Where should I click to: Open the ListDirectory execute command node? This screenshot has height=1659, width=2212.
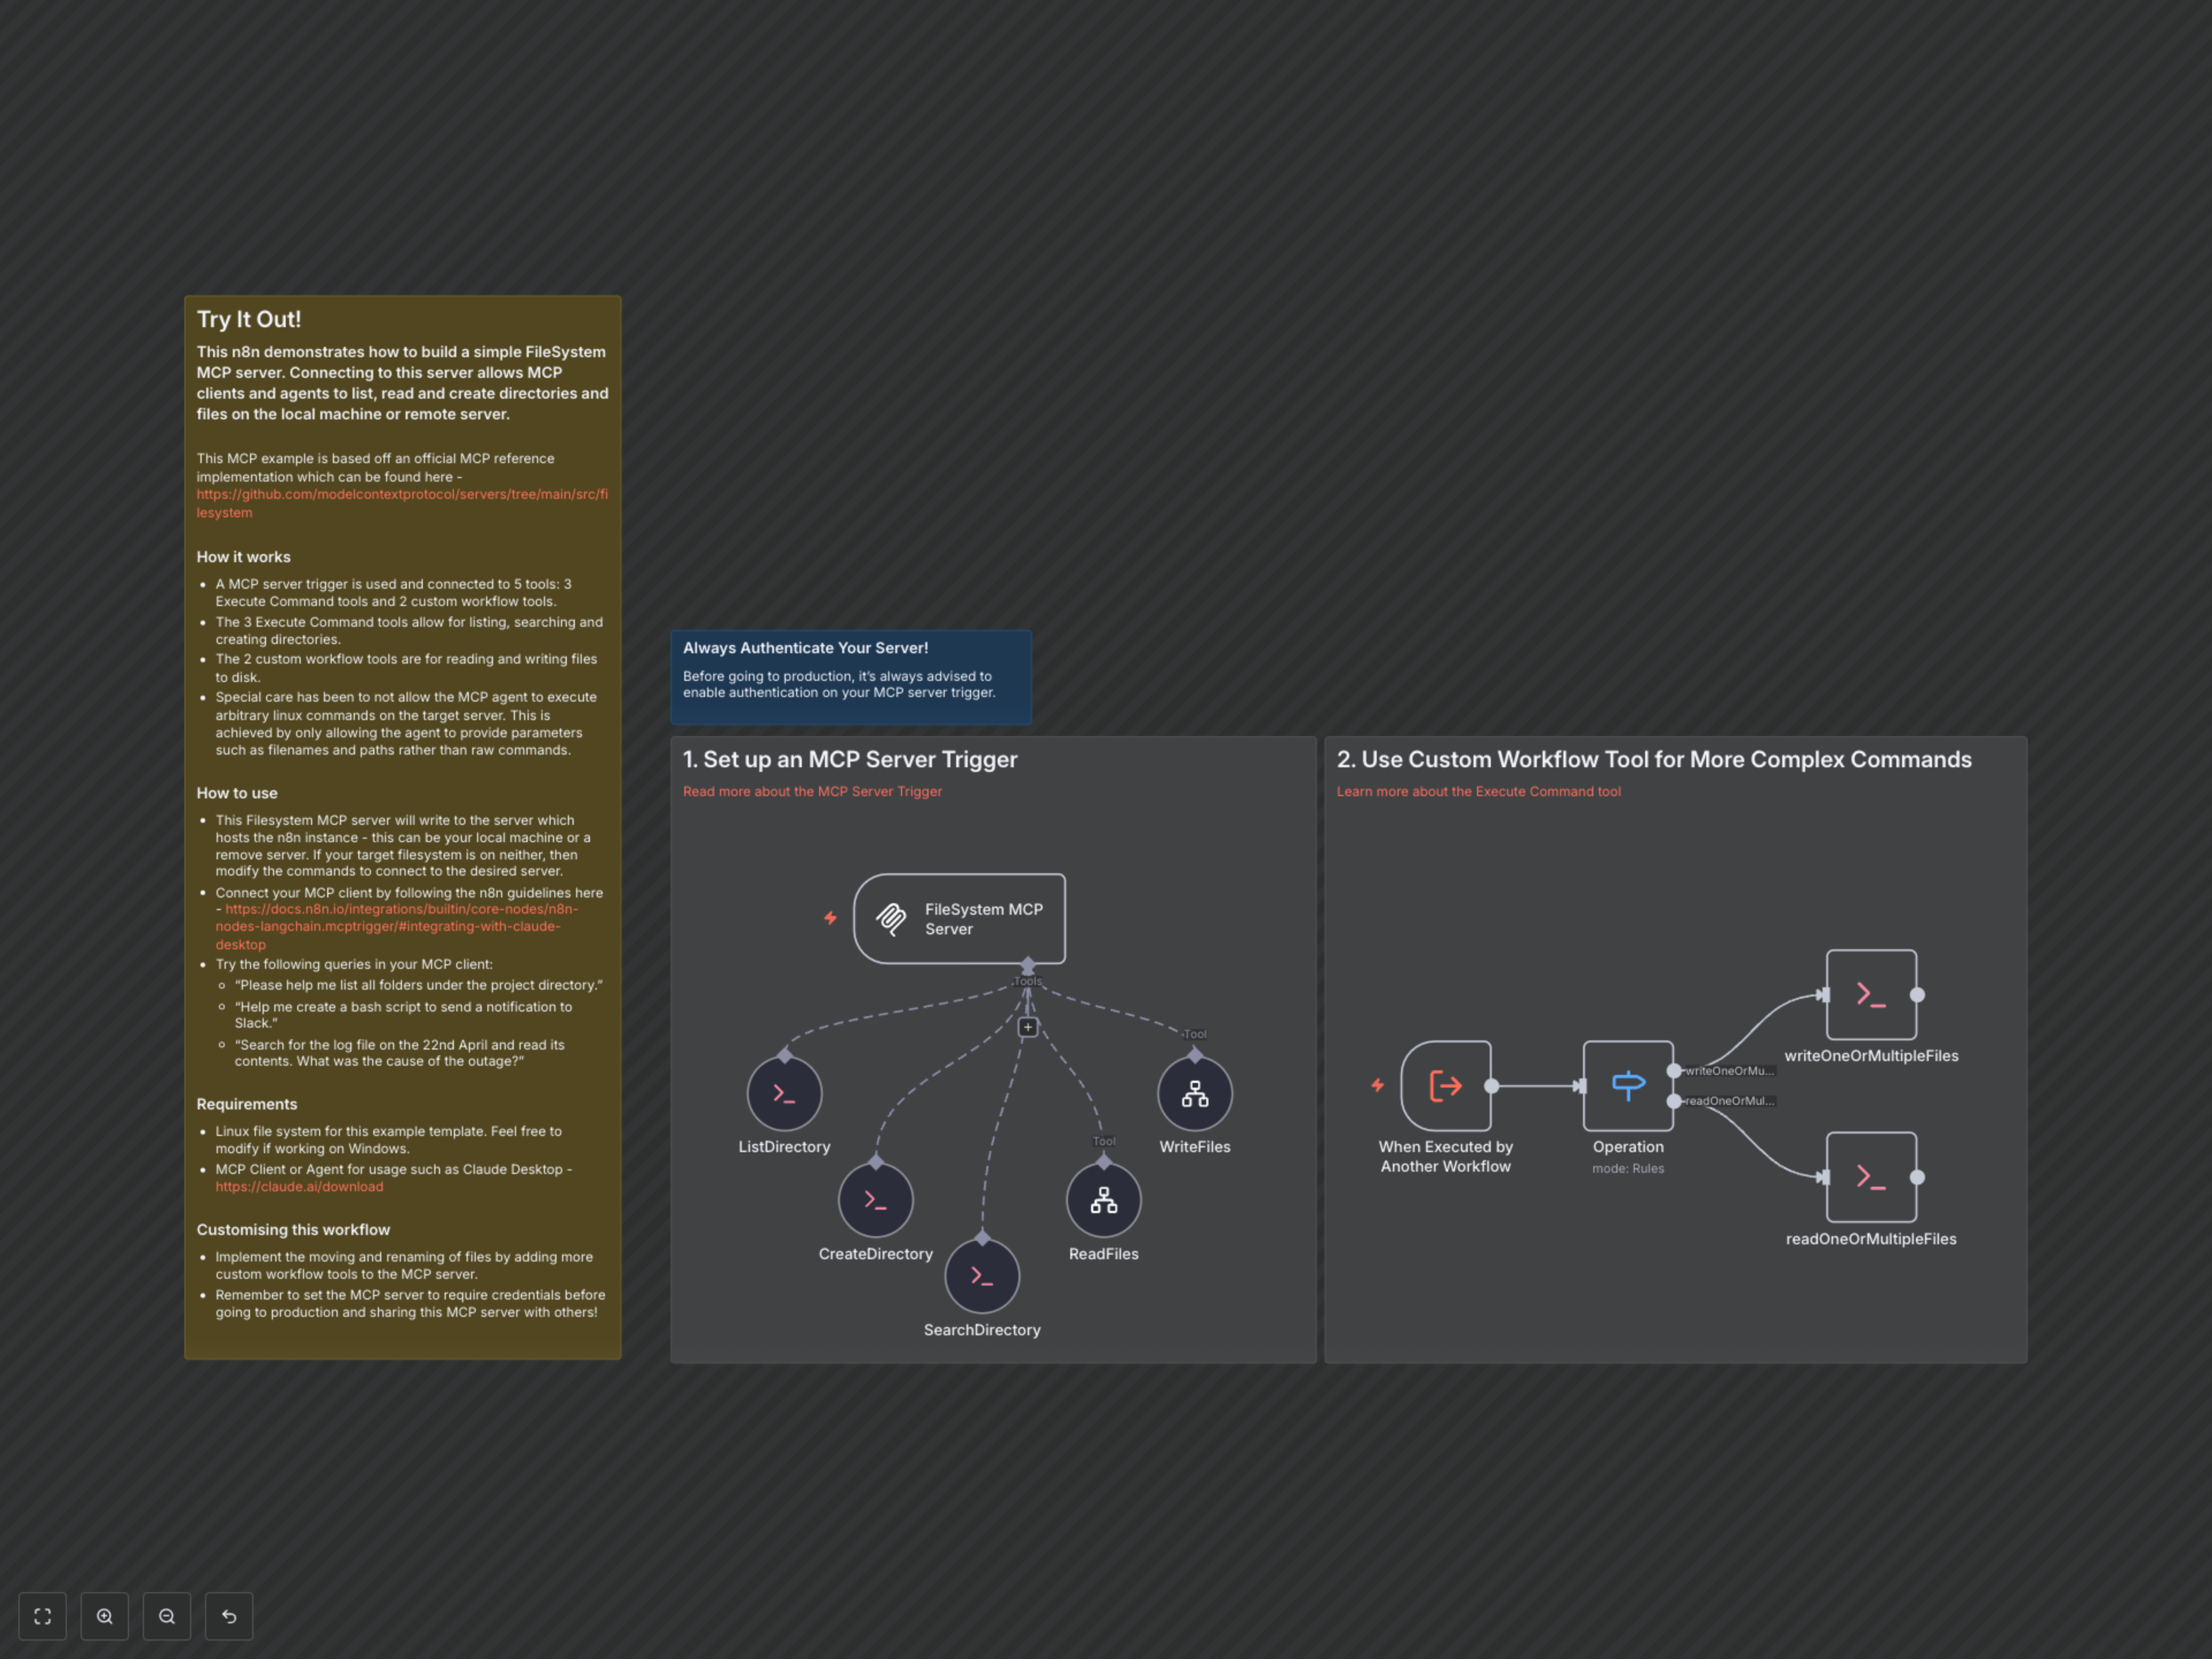784,1093
